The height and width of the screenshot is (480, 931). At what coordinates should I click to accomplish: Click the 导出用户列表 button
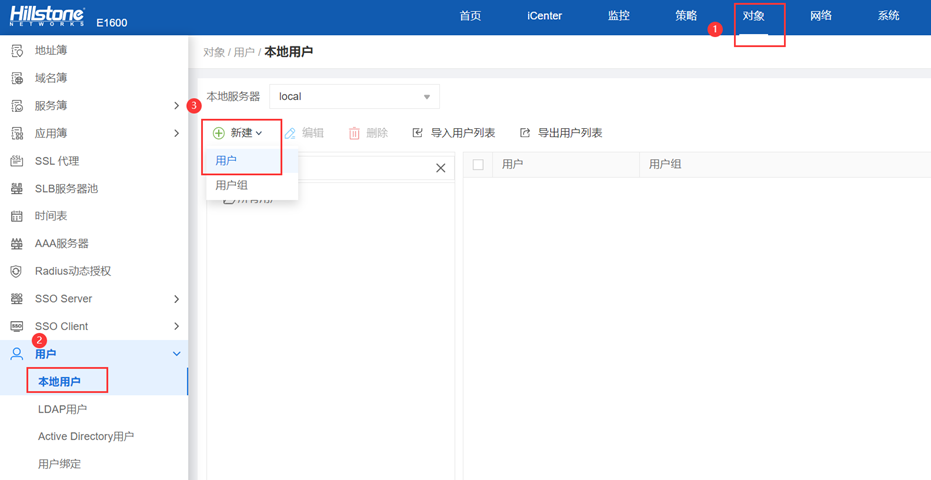click(x=561, y=133)
